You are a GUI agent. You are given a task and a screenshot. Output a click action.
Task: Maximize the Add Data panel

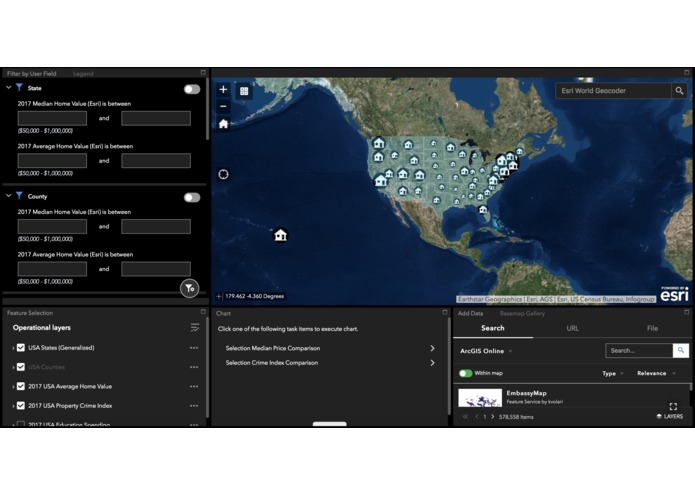click(x=687, y=312)
